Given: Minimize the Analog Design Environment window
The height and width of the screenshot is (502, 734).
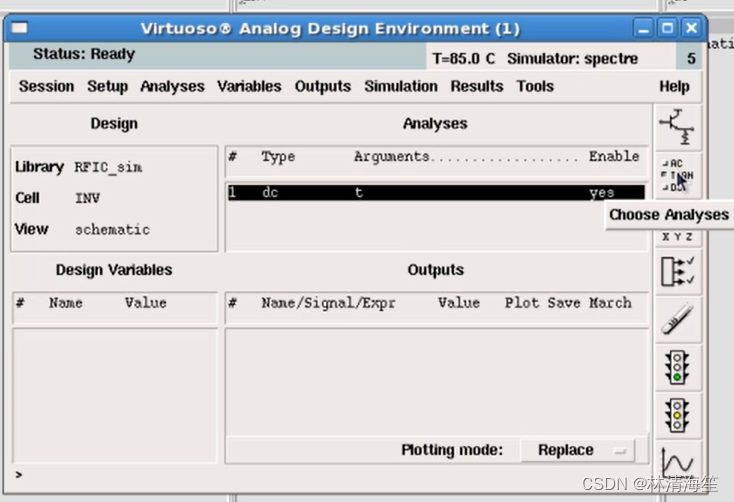Looking at the screenshot, I should (644, 29).
